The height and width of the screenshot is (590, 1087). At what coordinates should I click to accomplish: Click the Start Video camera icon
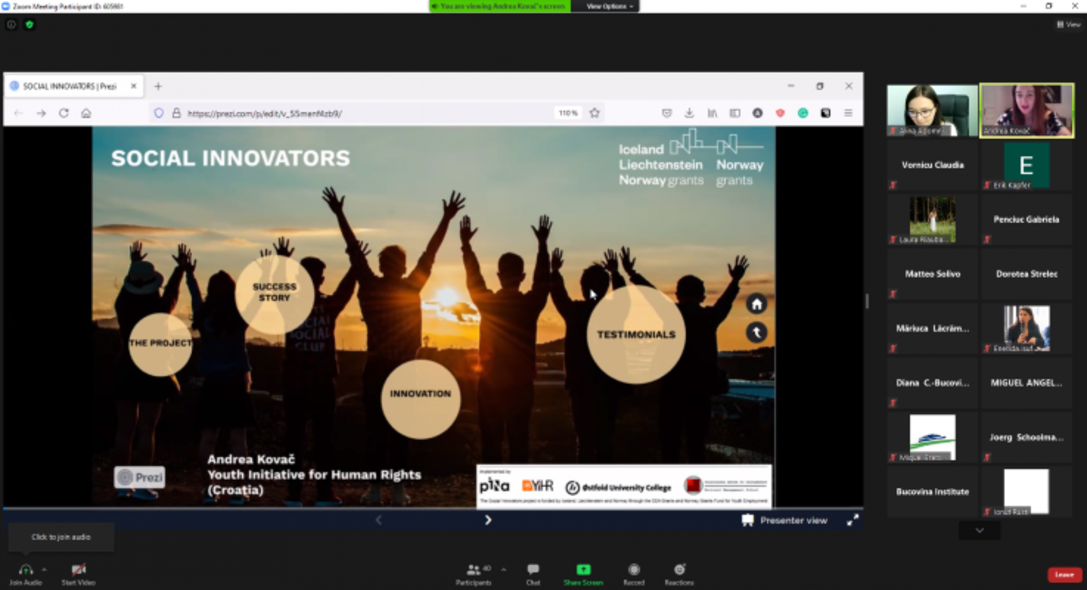click(78, 569)
